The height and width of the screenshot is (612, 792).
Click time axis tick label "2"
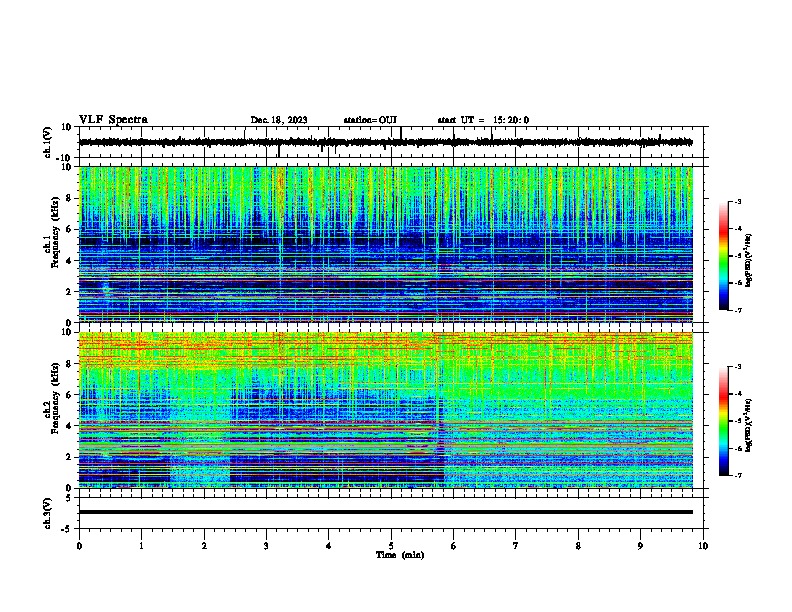click(x=204, y=546)
